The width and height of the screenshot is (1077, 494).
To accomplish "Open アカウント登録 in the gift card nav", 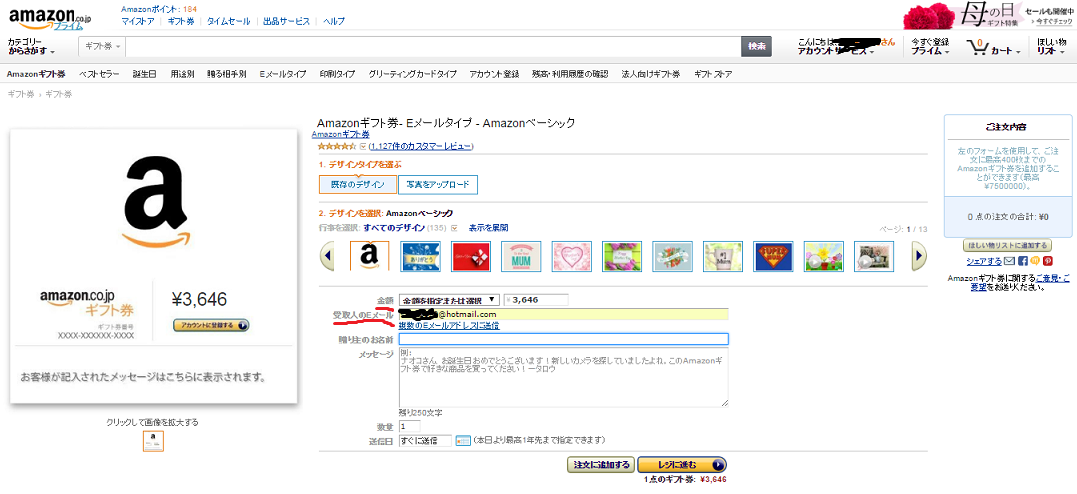I will [x=494, y=74].
